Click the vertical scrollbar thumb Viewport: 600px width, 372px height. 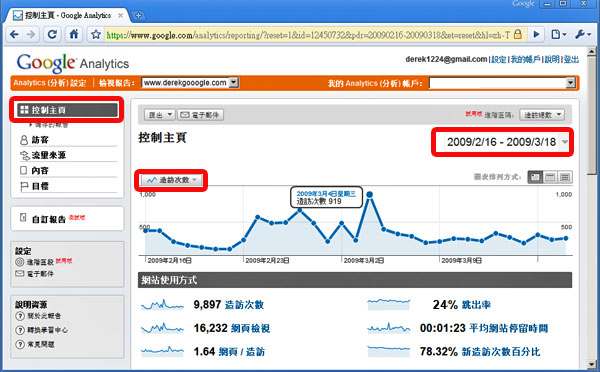(x=592, y=115)
